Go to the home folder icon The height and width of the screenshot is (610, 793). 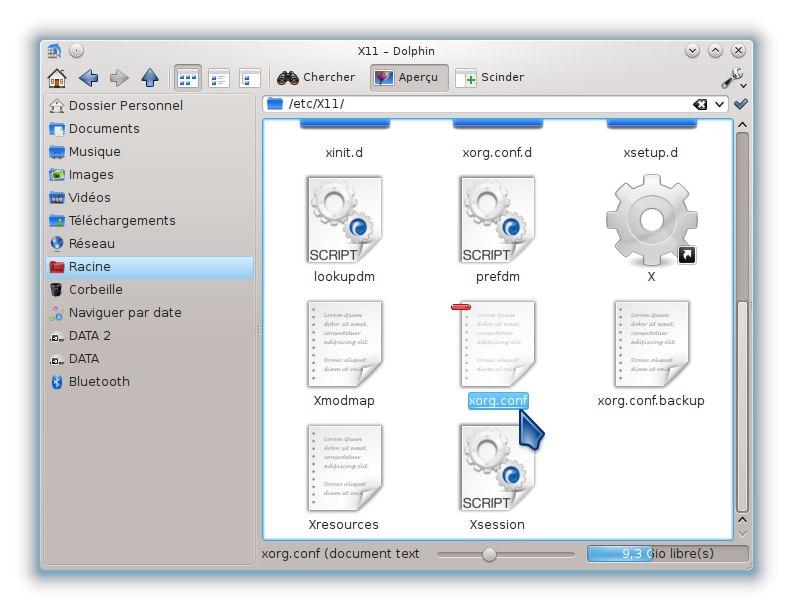(x=57, y=77)
